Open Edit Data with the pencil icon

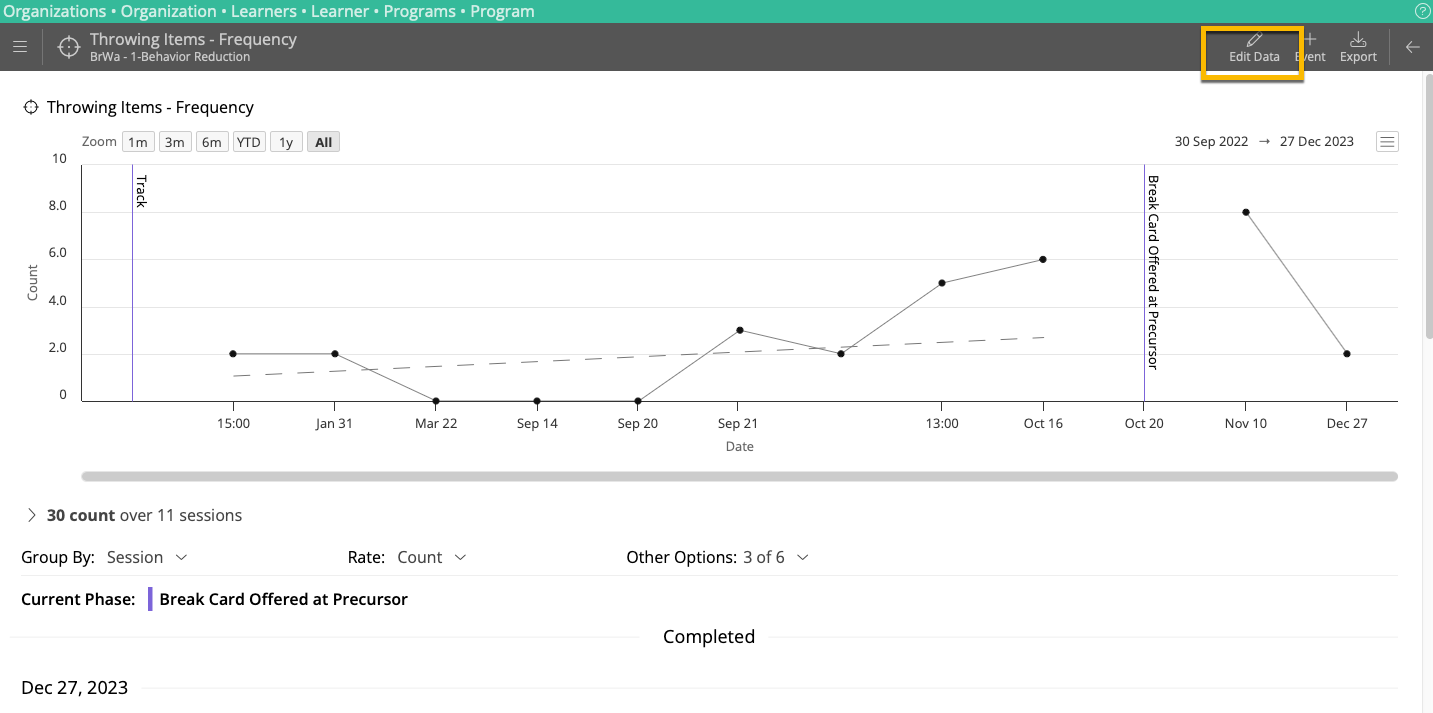click(1252, 47)
